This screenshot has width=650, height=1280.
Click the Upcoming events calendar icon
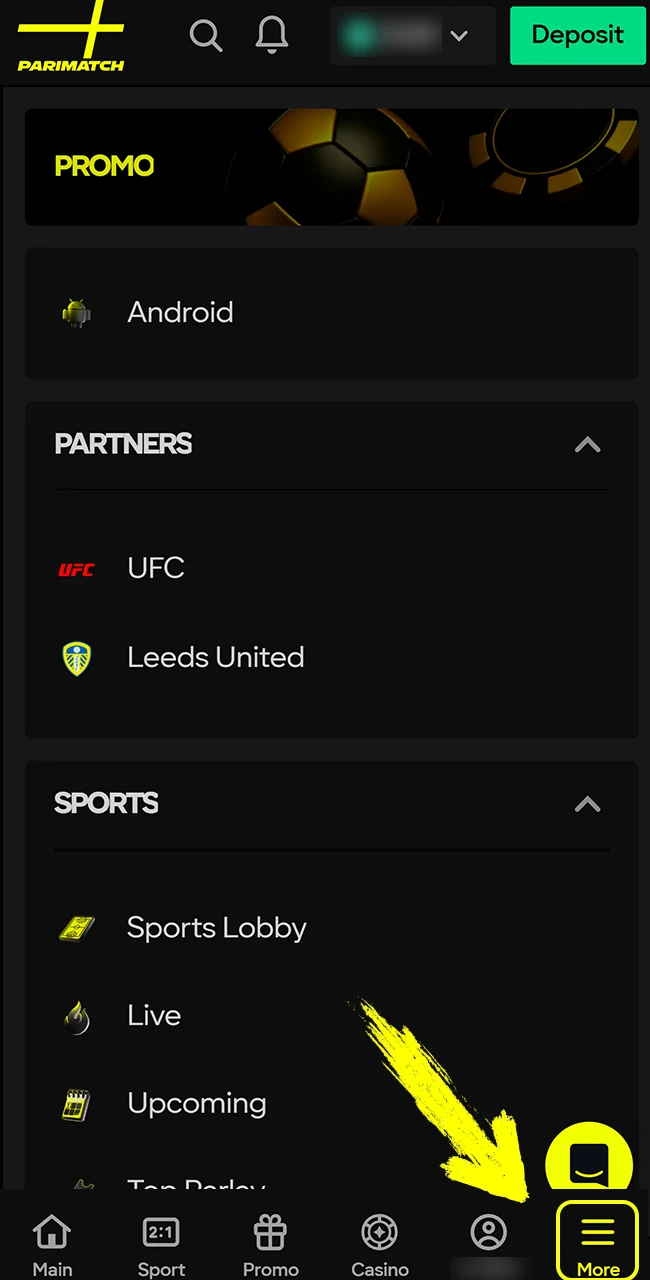tap(77, 1103)
